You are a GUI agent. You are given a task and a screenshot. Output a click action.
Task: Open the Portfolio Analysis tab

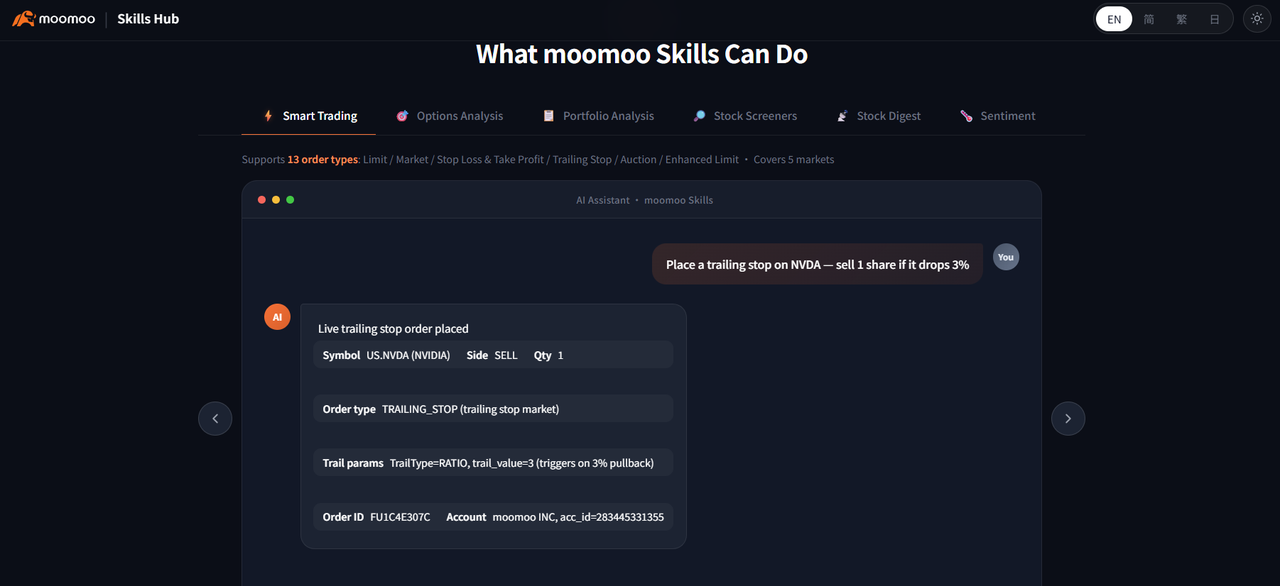coord(598,116)
